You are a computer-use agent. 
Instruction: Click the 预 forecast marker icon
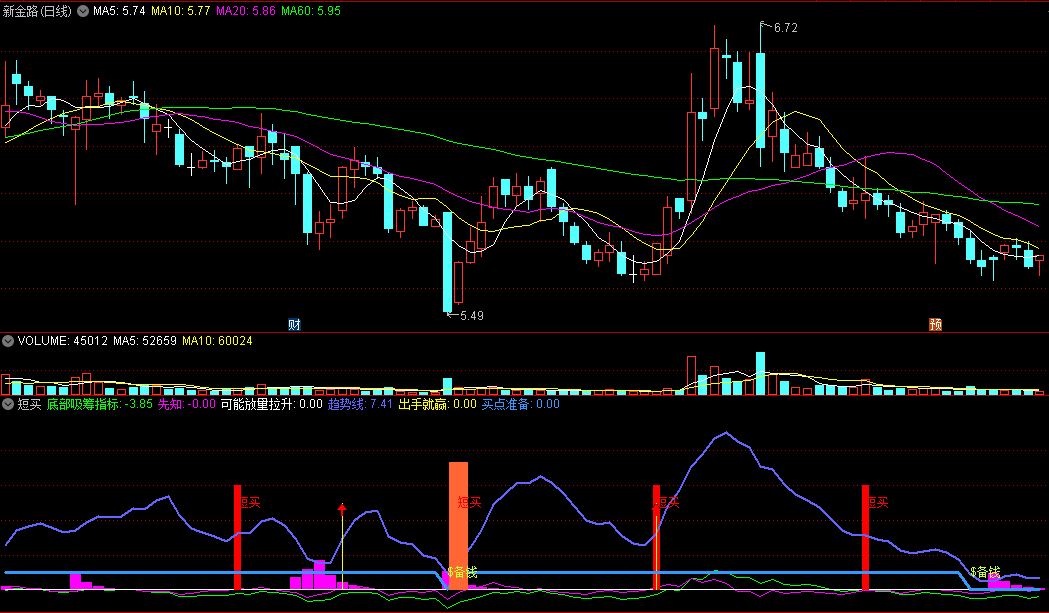coord(935,325)
